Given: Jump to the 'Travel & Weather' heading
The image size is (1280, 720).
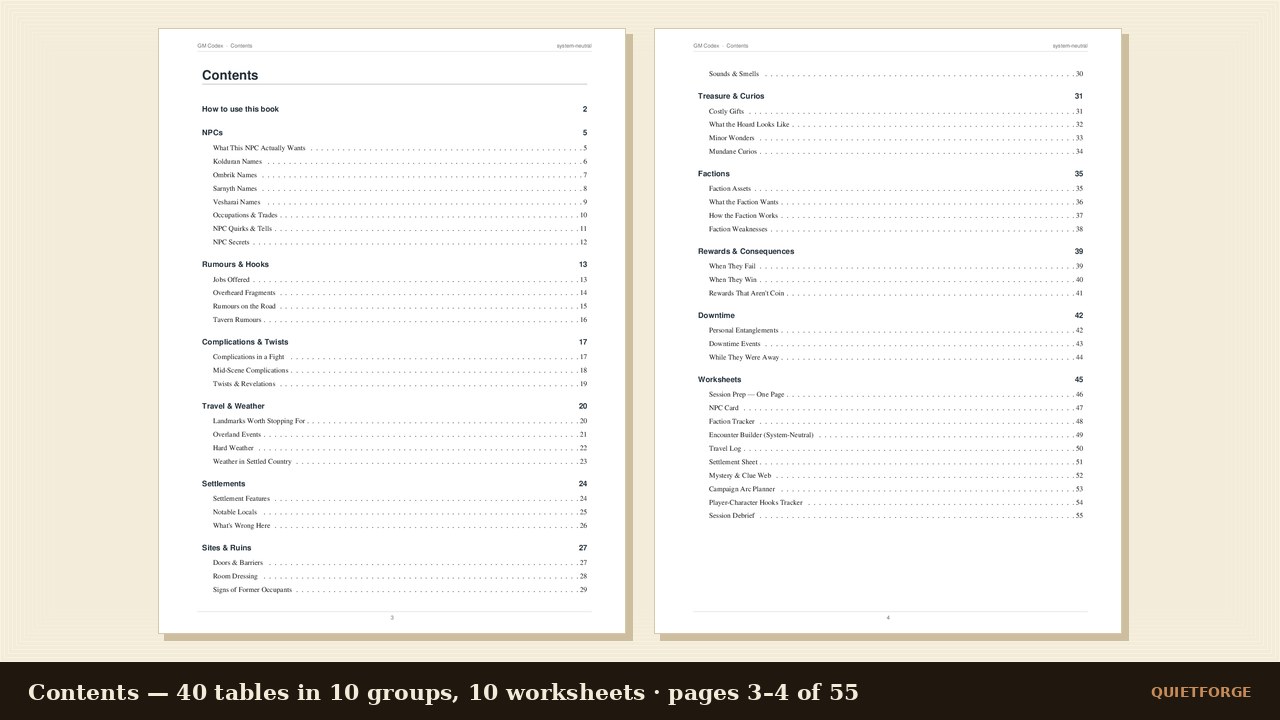Looking at the screenshot, I should coord(394,406).
